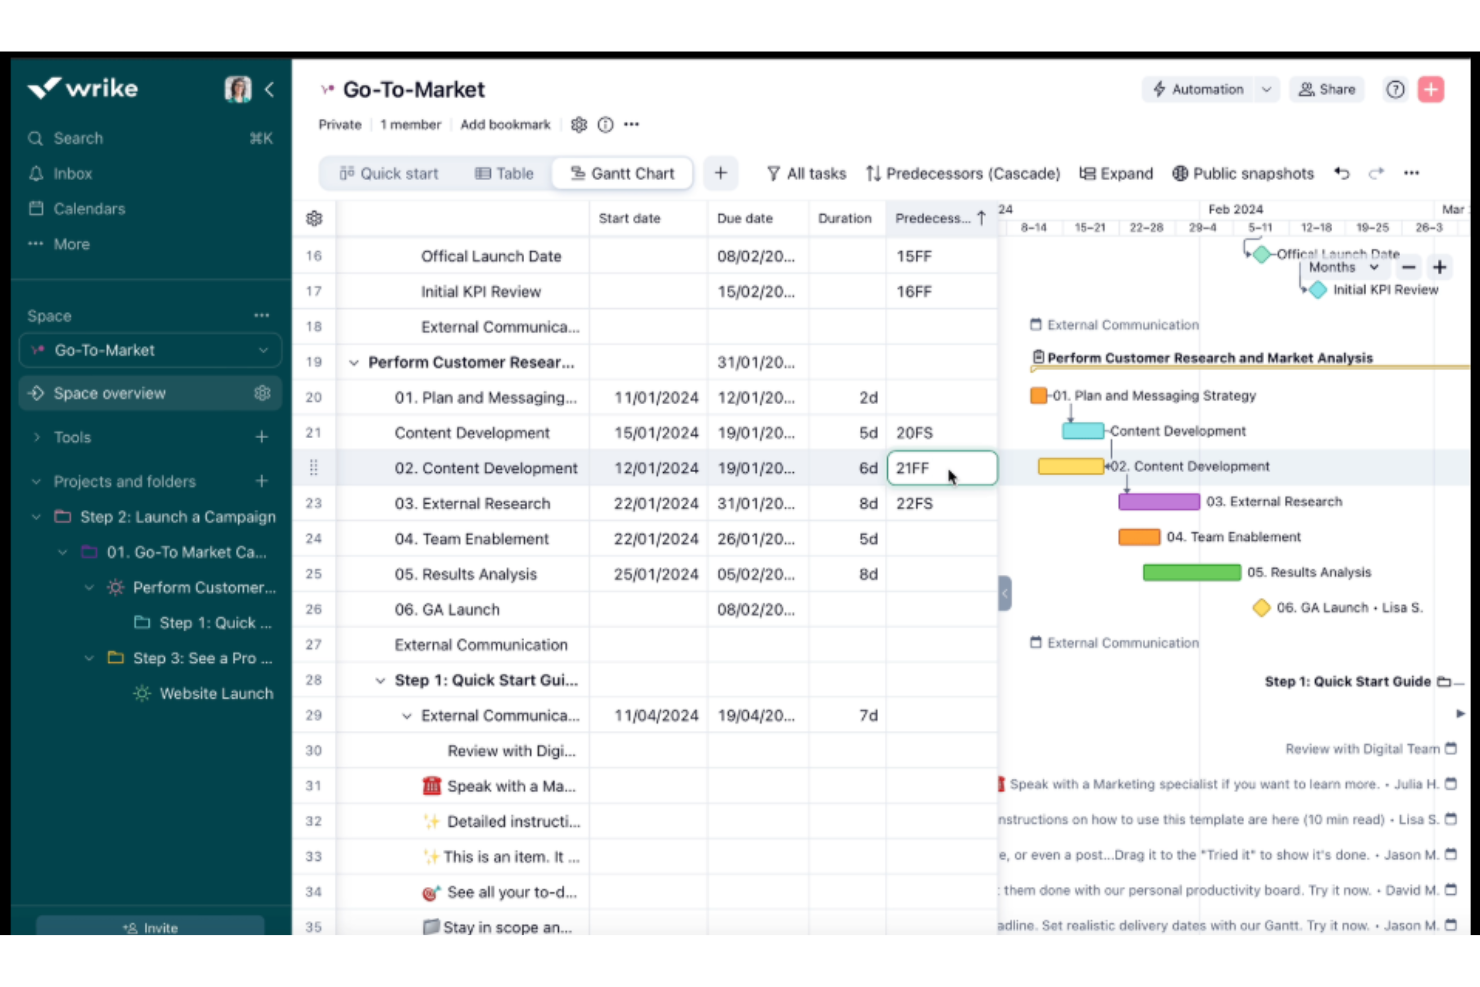Collapse the Perform Customer Research task group

click(355, 362)
